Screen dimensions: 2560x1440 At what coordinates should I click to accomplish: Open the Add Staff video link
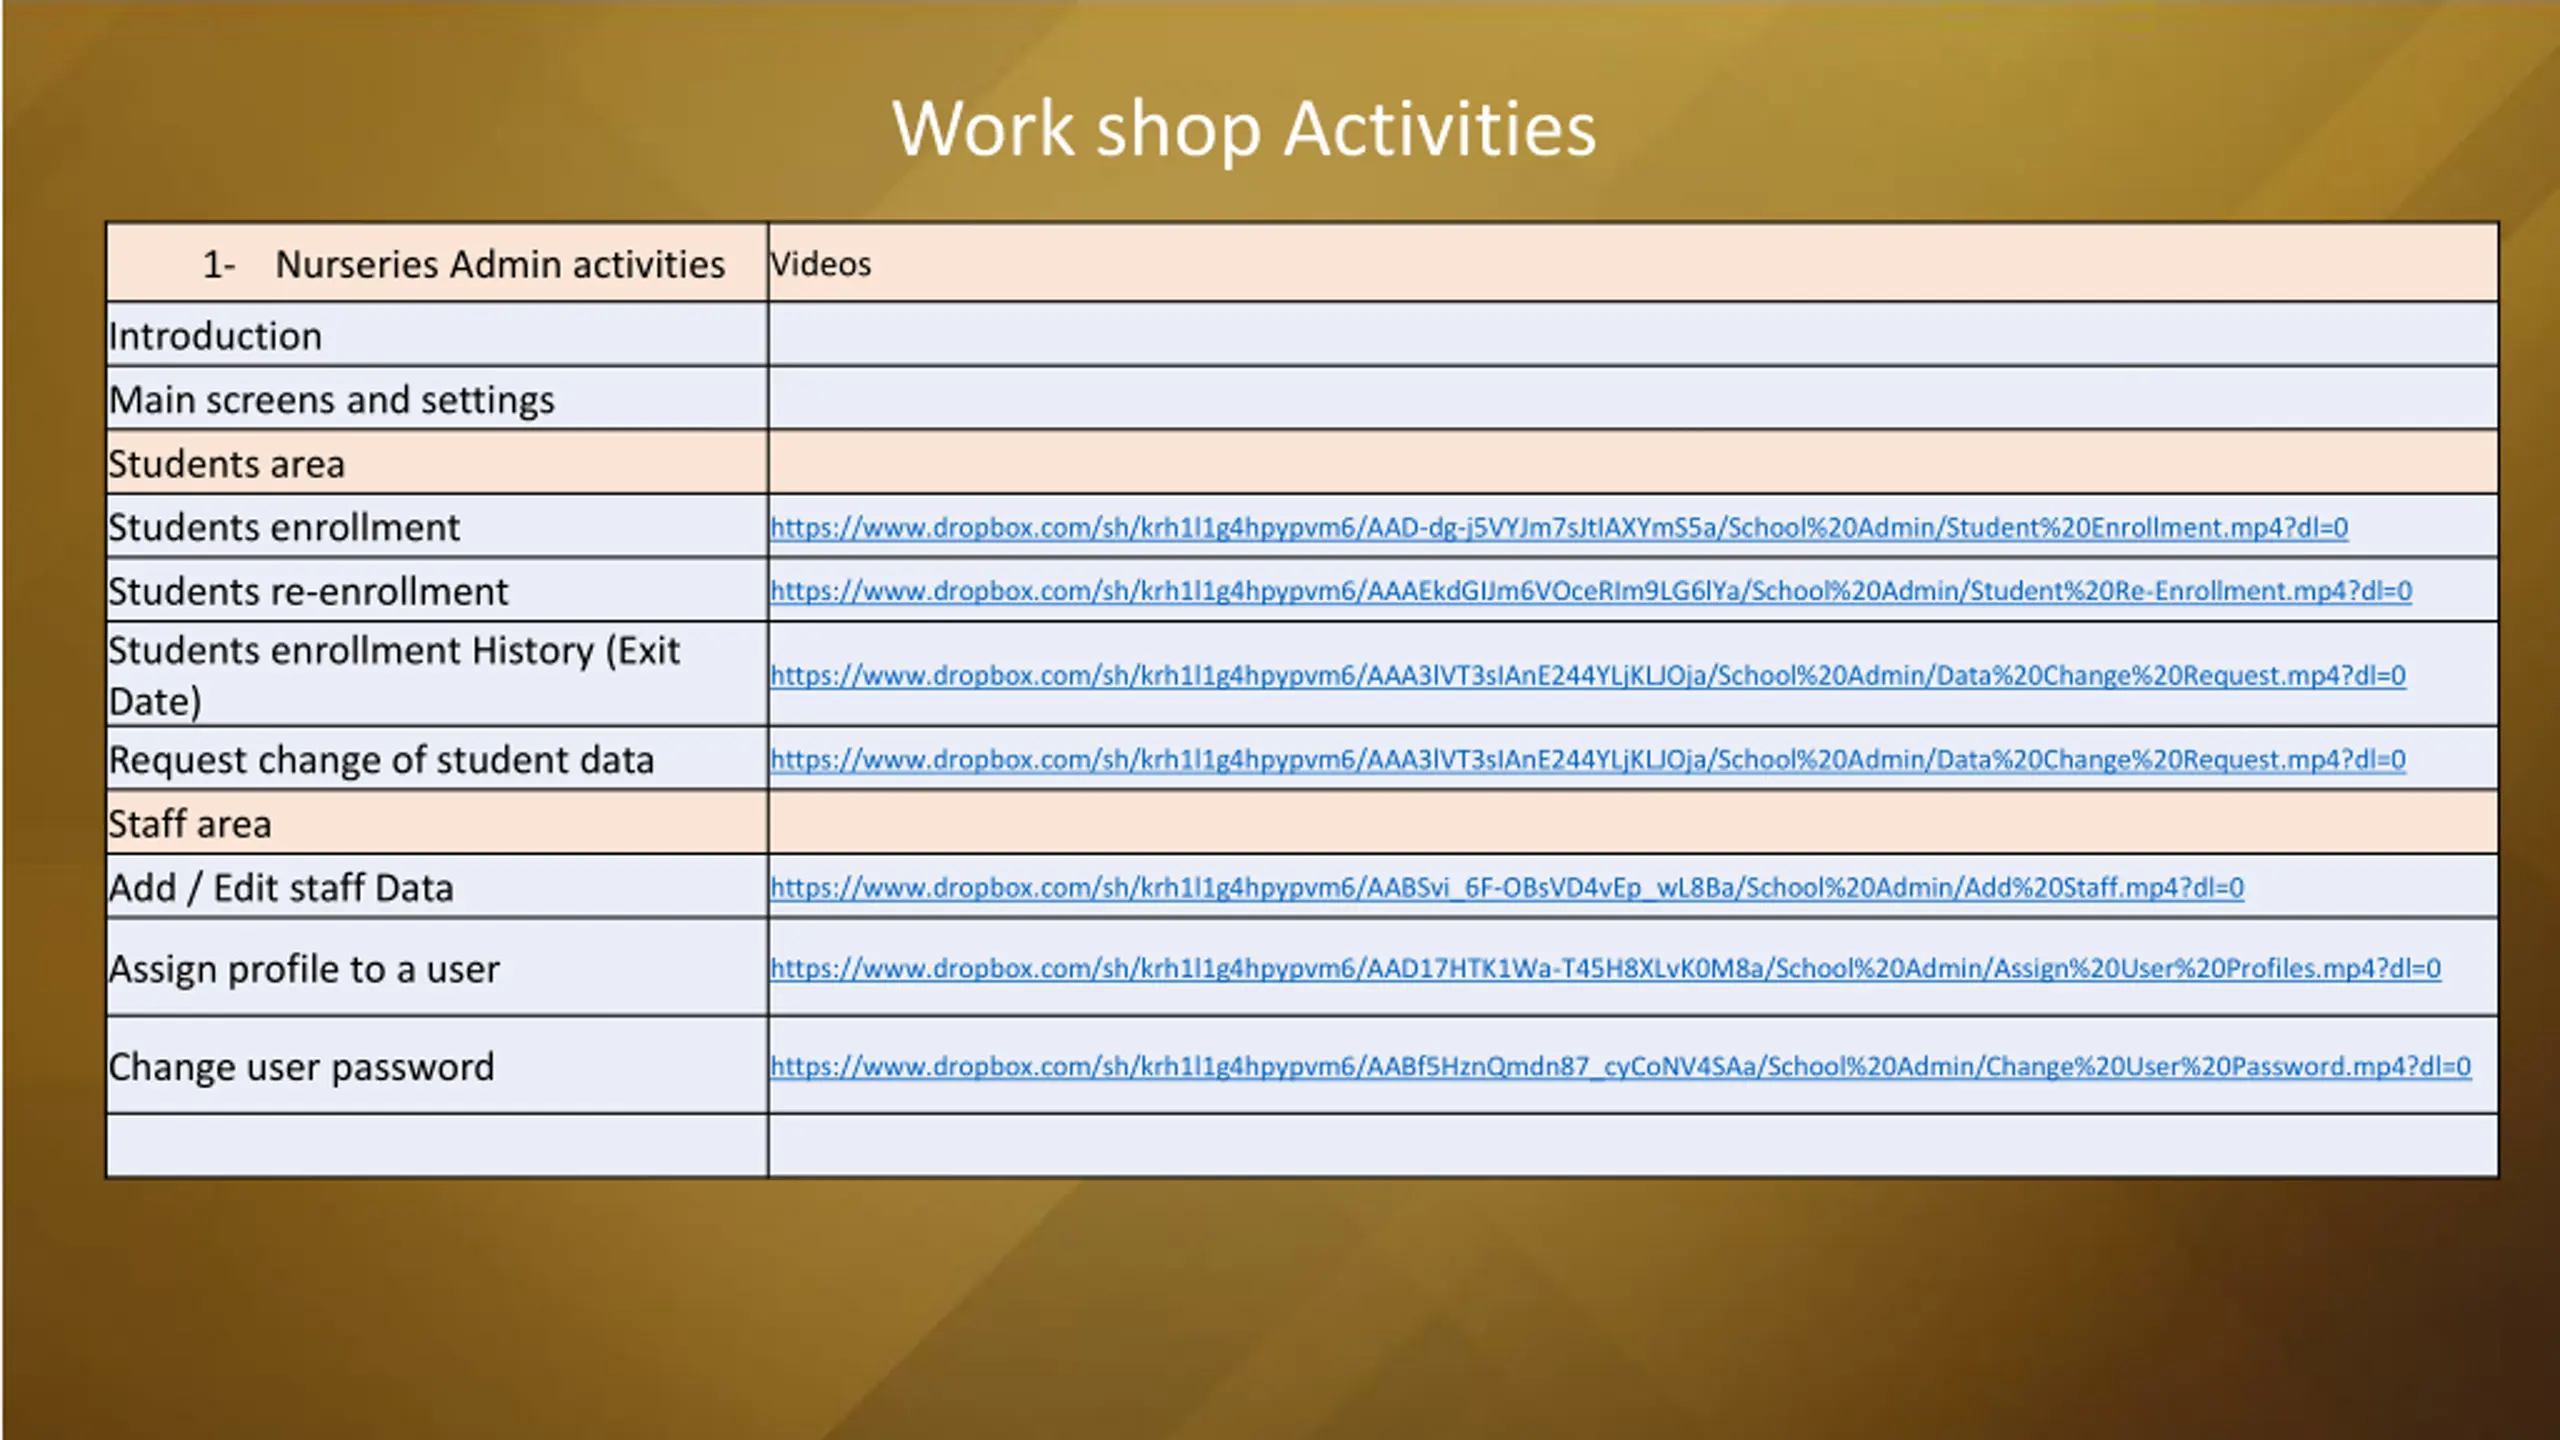coord(1506,888)
